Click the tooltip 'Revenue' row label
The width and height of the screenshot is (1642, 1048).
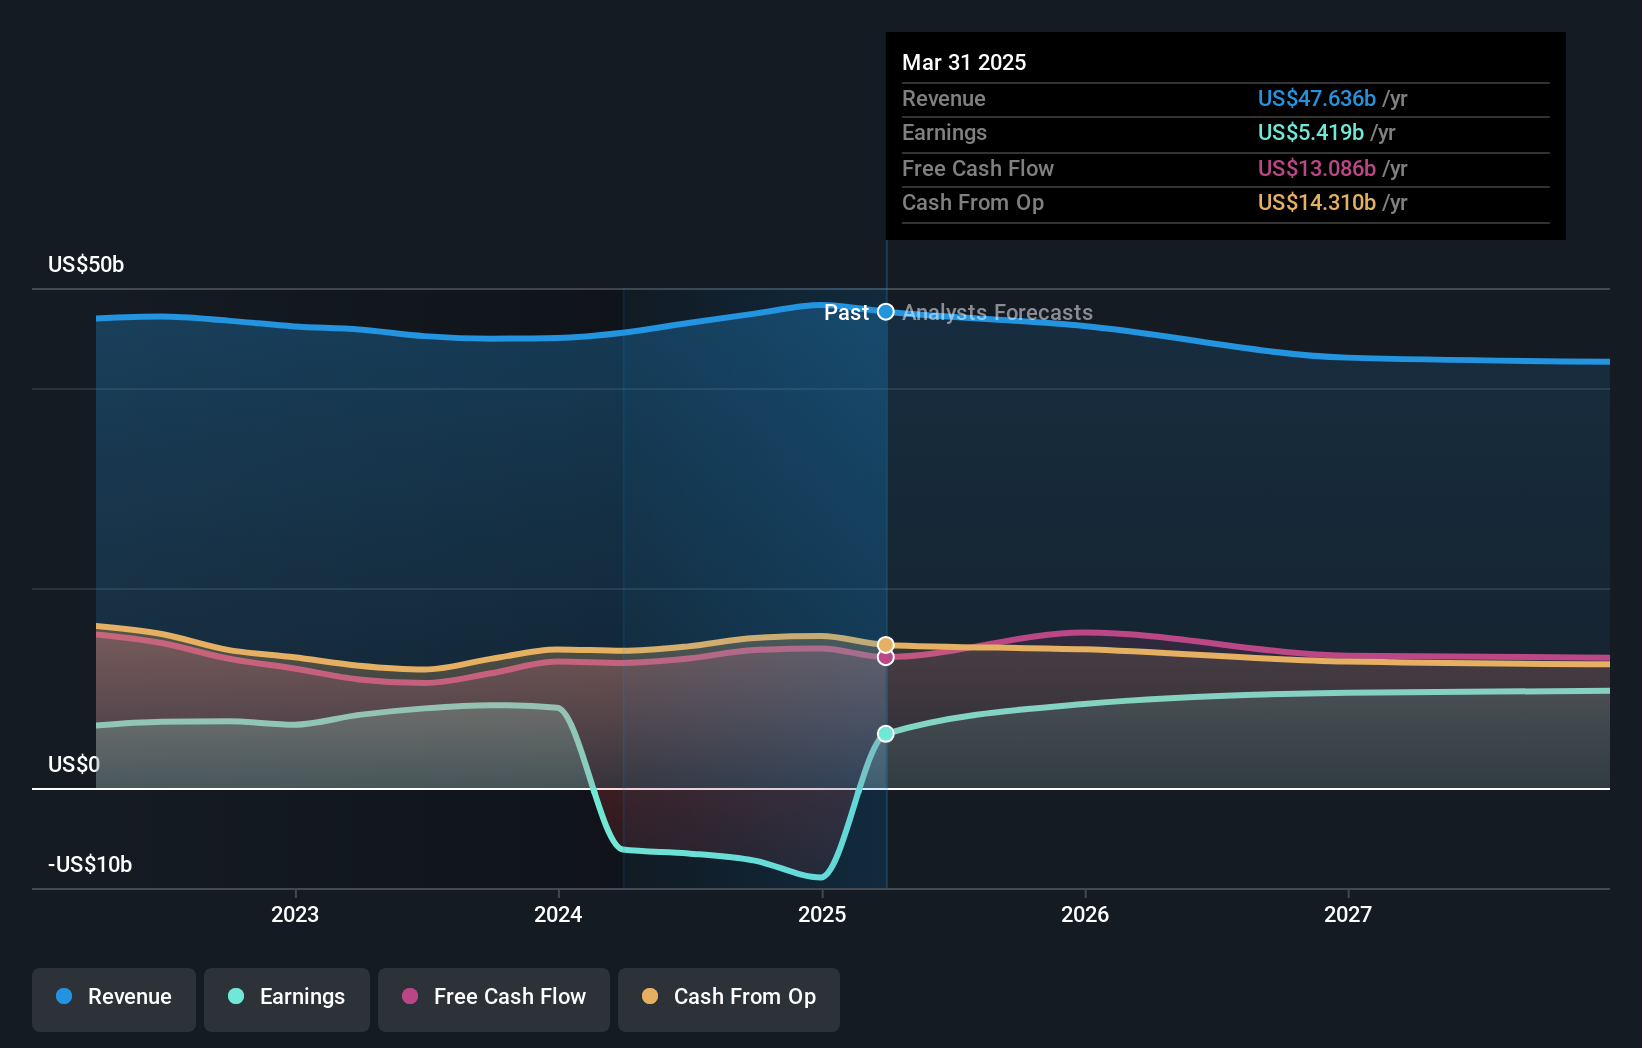point(944,98)
